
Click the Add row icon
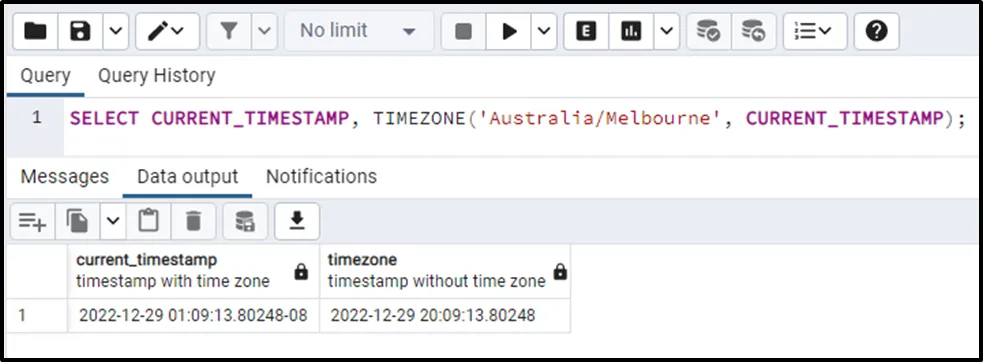click(33, 221)
